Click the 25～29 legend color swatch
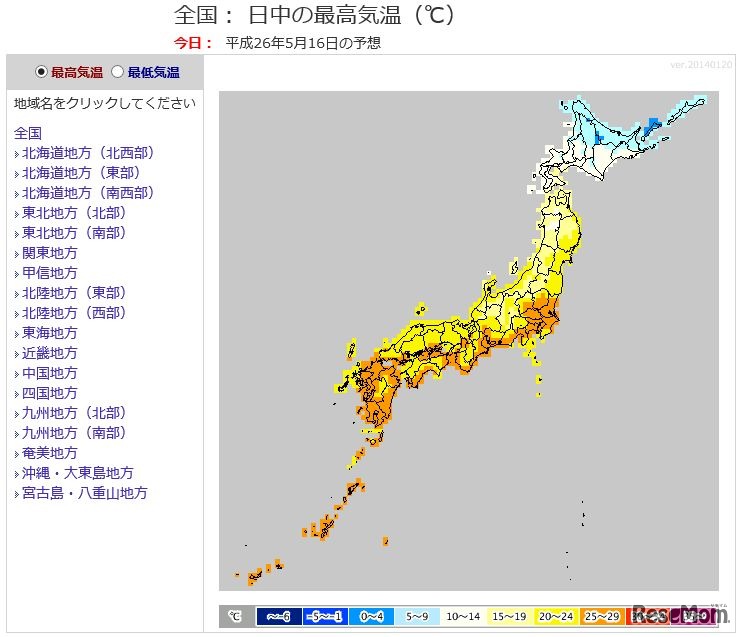This screenshot has height=637, width=743. 602,617
